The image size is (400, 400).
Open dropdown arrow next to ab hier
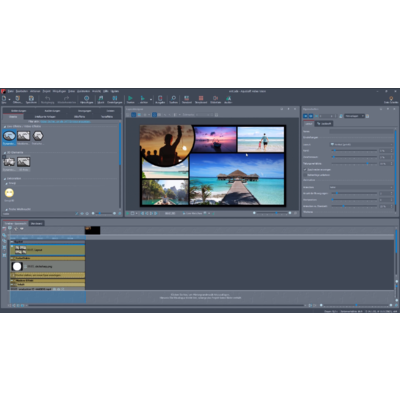point(151,99)
